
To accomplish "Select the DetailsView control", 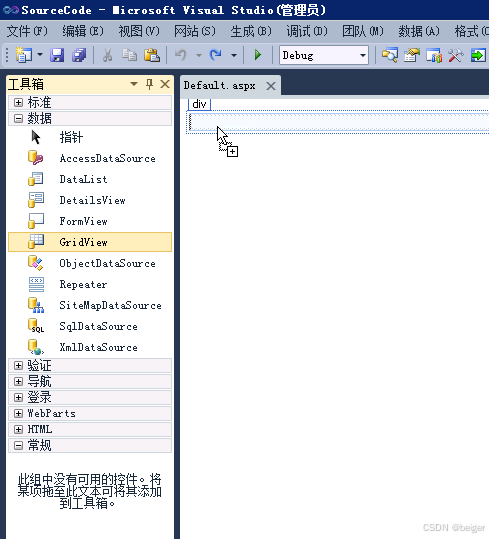I will [x=90, y=200].
